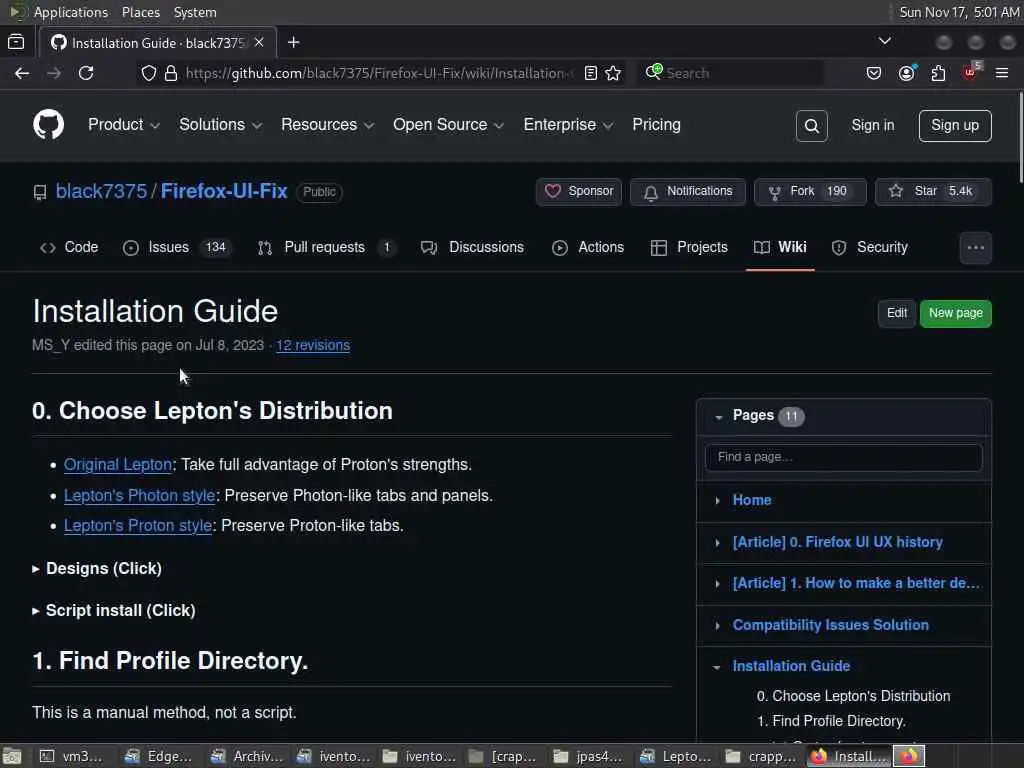Click the Firefox back arrow
The width and height of the screenshot is (1024, 768).
coord(22,73)
